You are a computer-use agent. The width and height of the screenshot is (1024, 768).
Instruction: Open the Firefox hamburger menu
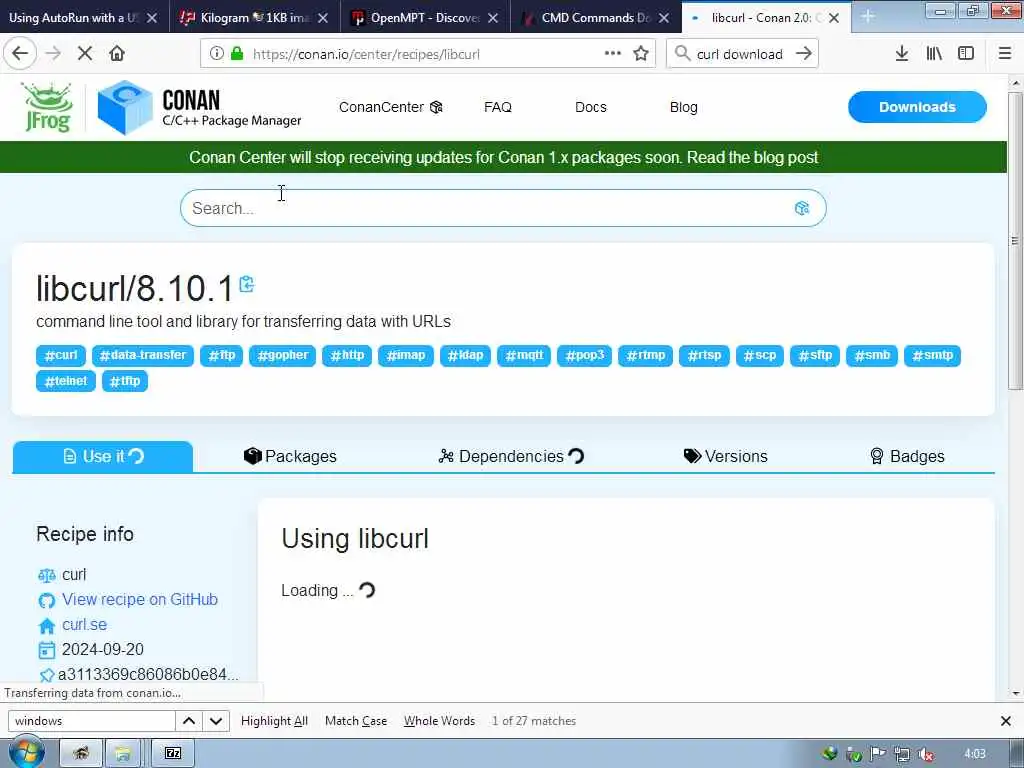[x=1004, y=54]
